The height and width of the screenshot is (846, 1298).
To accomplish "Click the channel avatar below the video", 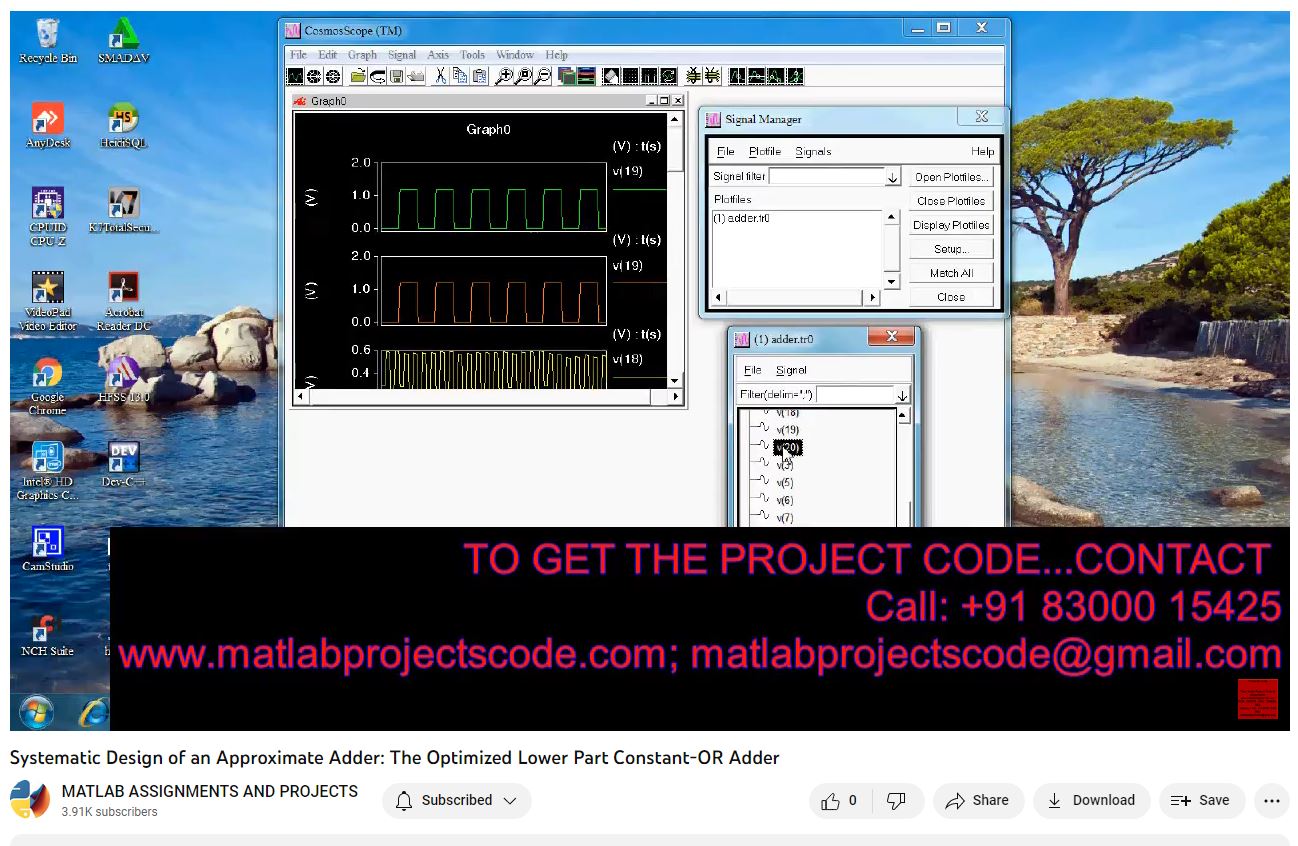I will pos(30,801).
